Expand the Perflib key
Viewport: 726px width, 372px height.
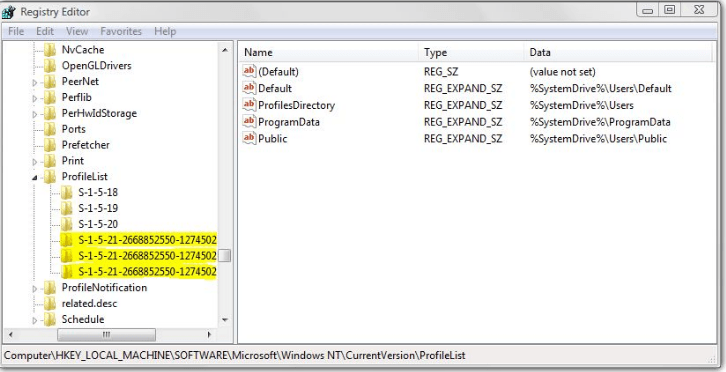pyautogui.click(x=35, y=98)
